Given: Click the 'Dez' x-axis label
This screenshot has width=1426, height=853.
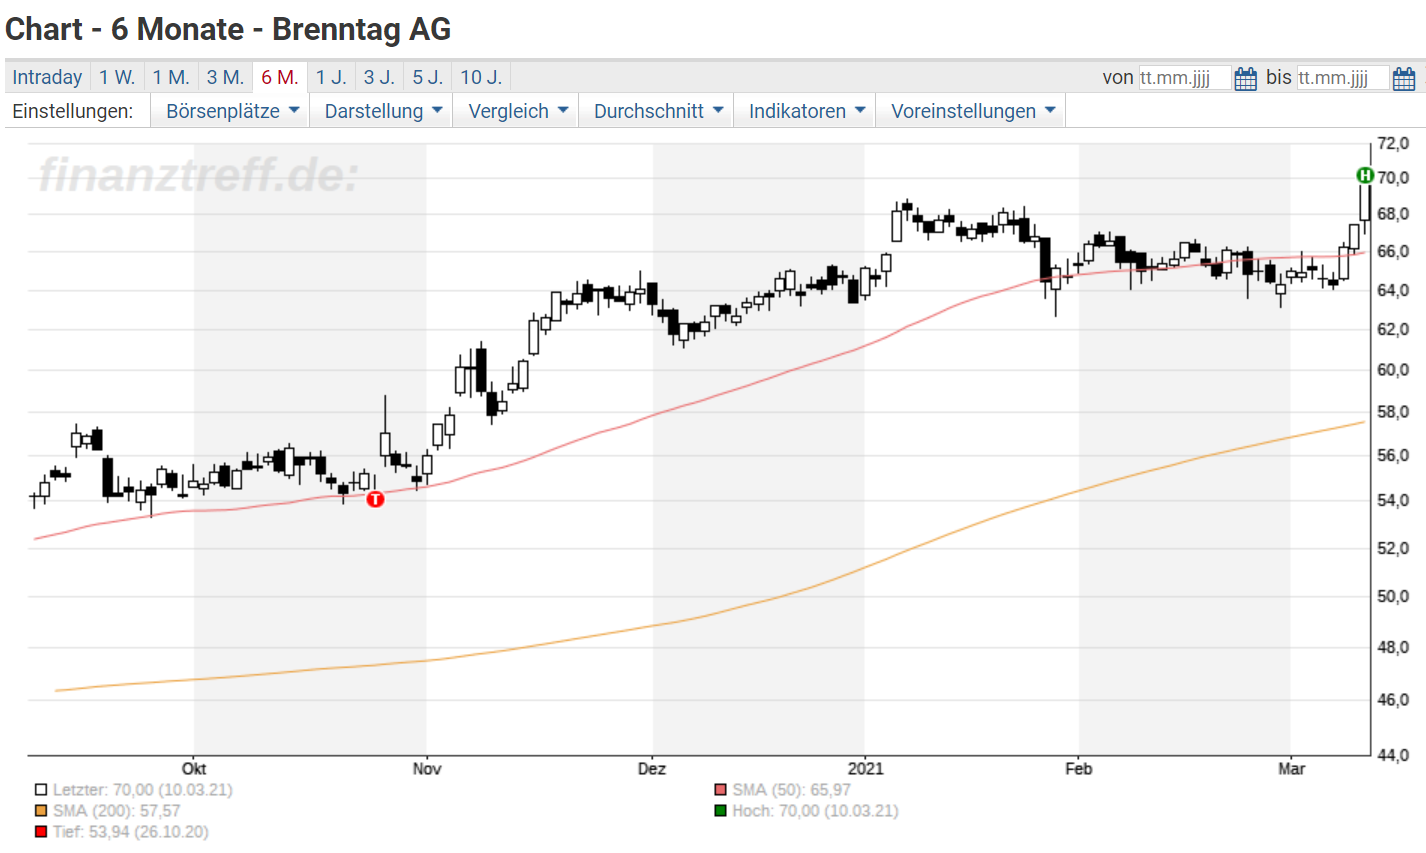Looking at the screenshot, I should 652,769.
